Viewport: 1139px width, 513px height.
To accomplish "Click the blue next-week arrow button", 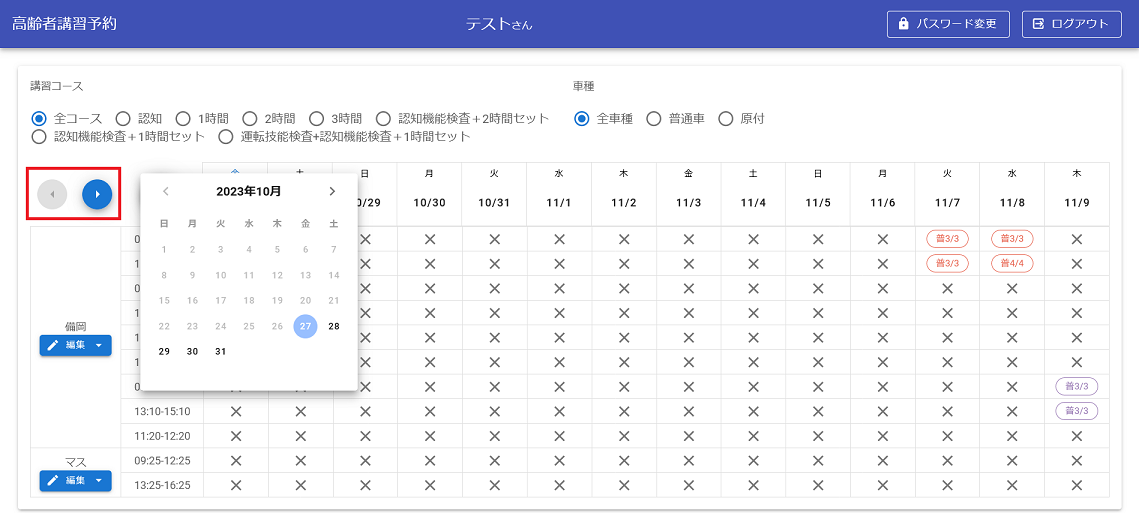I will [x=97, y=194].
